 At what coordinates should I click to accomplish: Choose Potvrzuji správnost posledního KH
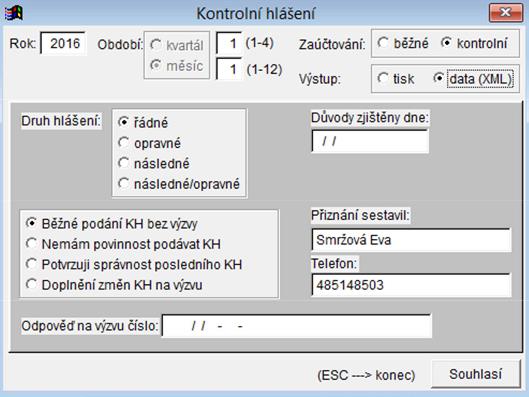[134, 264]
